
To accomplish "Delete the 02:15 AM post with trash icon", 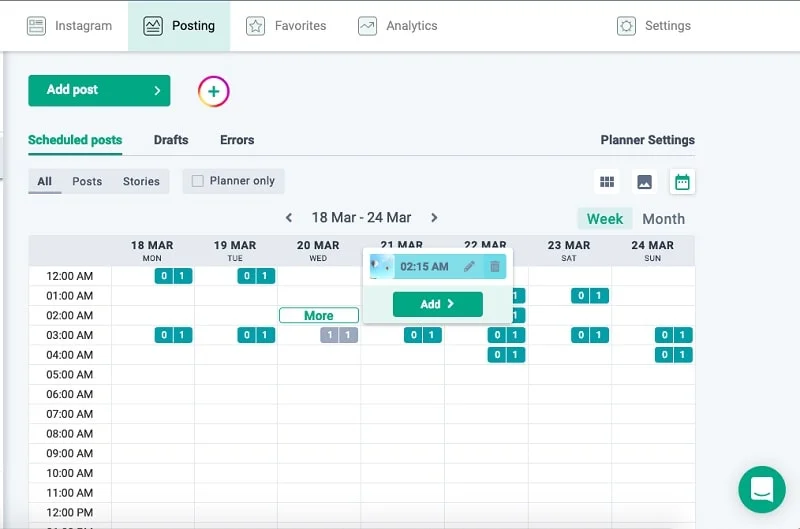I will 494,267.
